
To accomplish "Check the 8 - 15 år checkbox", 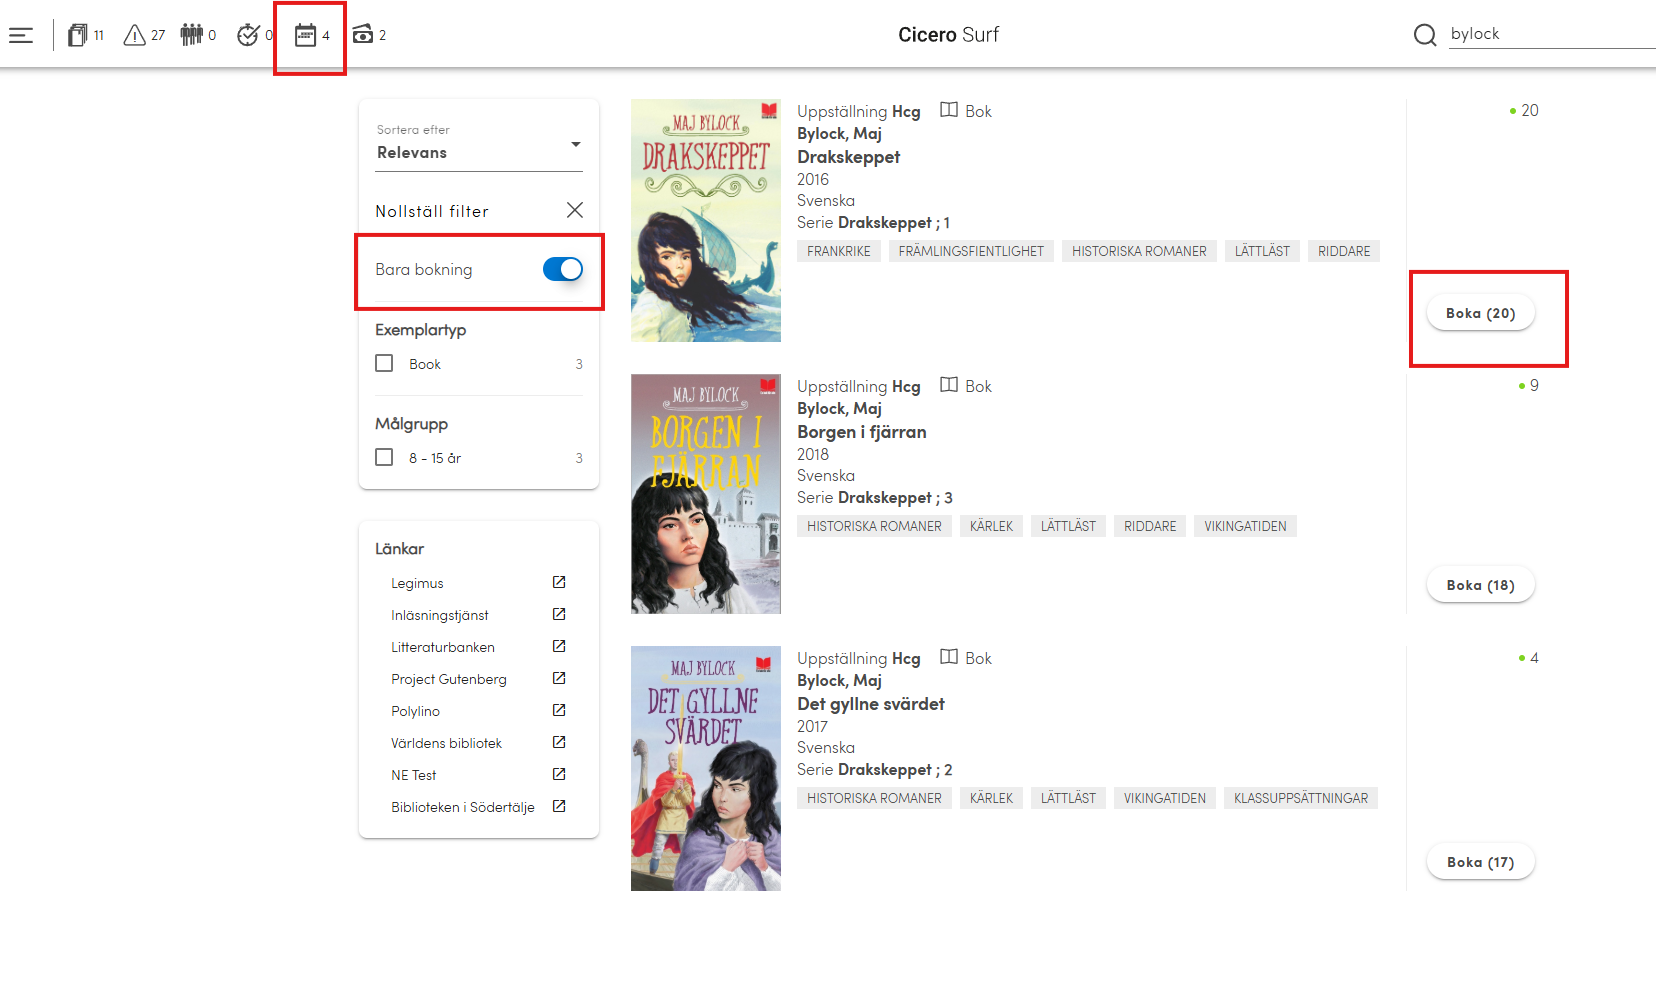I will pos(384,457).
